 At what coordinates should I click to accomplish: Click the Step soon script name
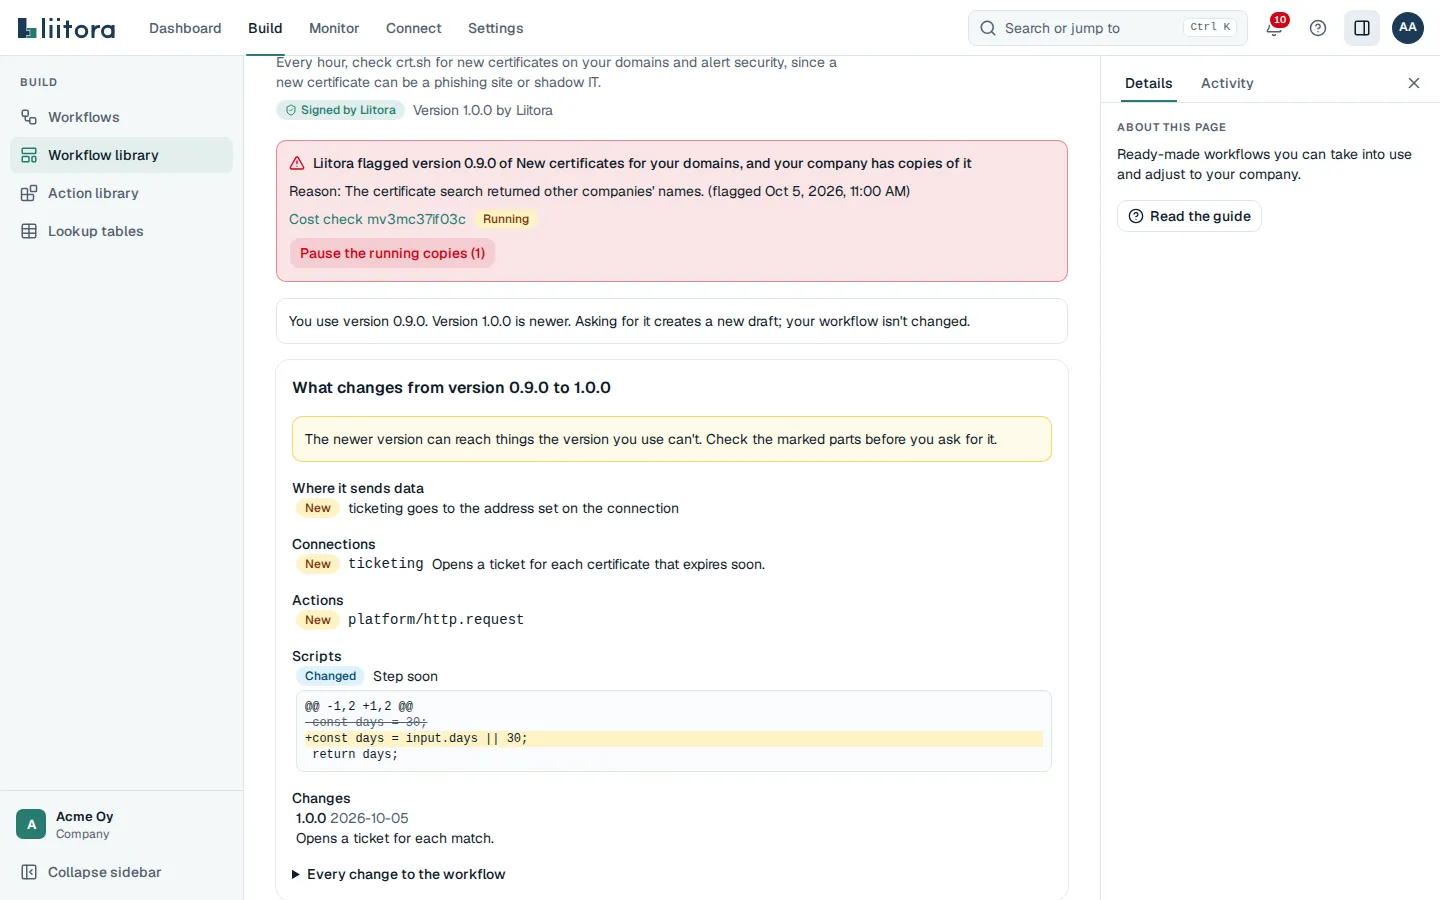point(405,676)
